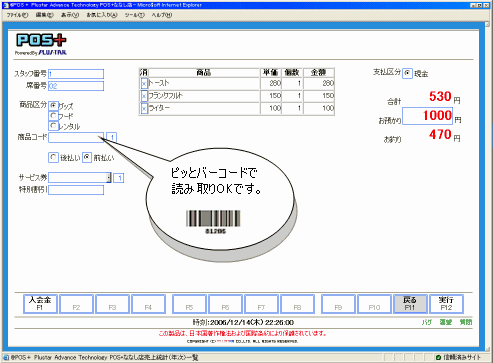
Task: Open the 編集 menu
Action: 45,15
